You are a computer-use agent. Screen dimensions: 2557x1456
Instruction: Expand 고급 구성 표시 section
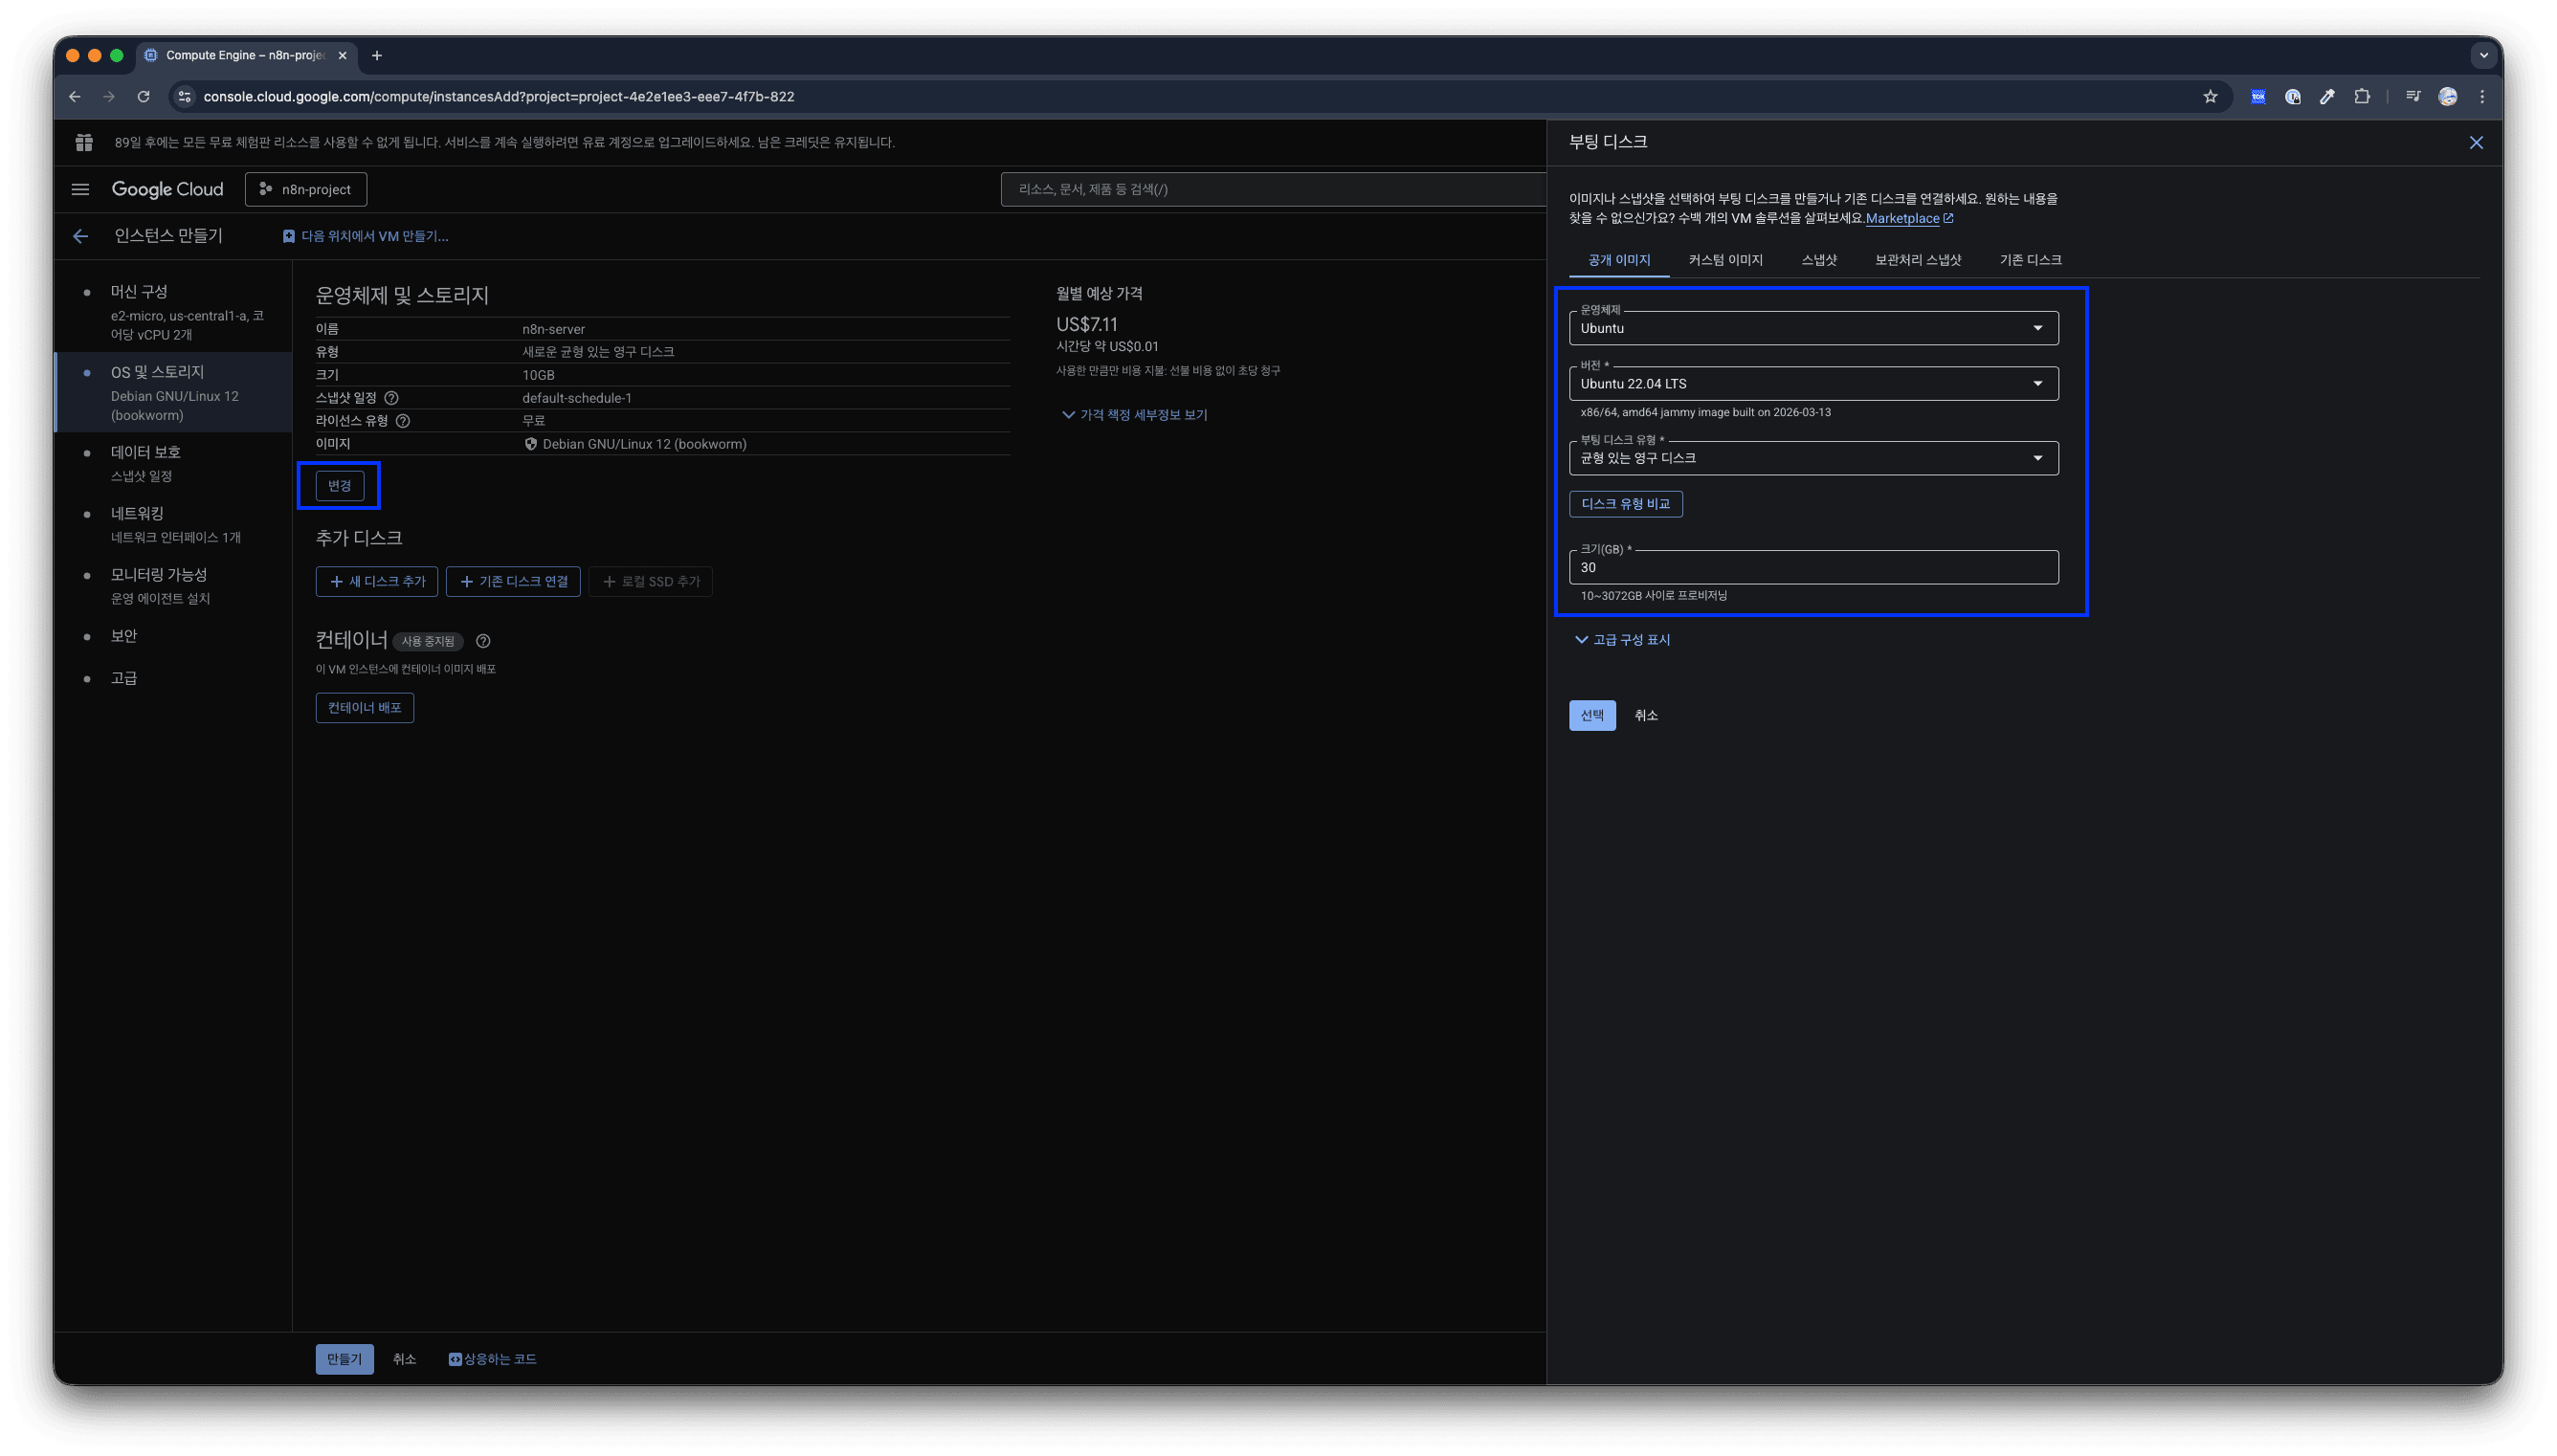pos(1622,640)
